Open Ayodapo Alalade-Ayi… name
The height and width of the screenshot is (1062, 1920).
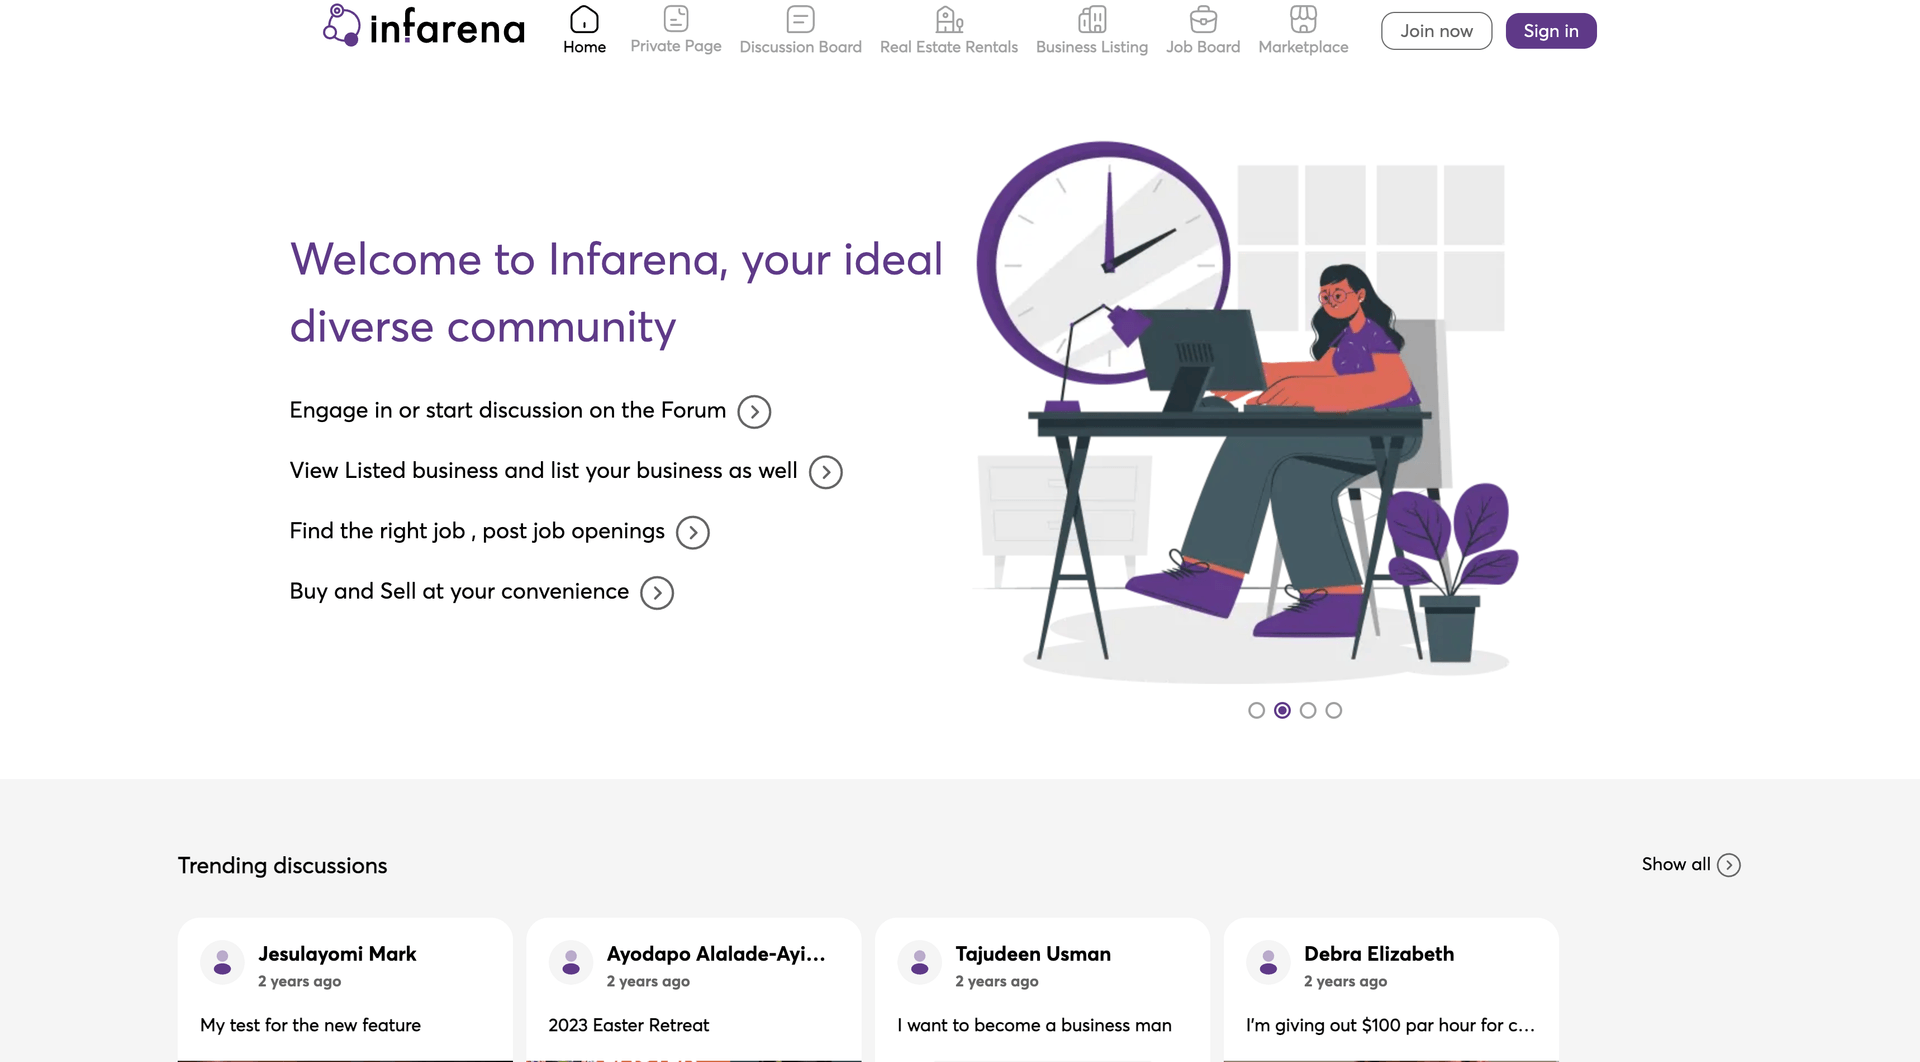point(716,954)
